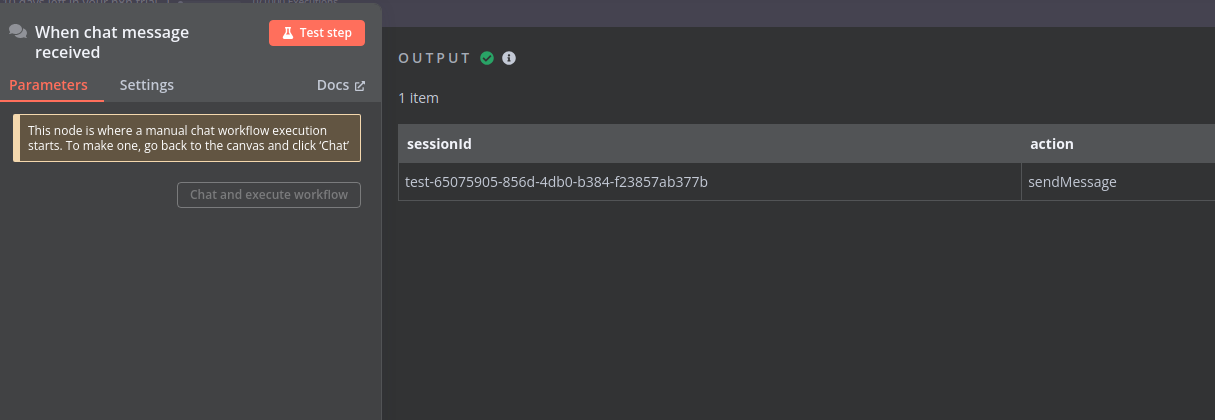Click Chat and execute workflow button
The height and width of the screenshot is (420, 1215).
point(269,195)
